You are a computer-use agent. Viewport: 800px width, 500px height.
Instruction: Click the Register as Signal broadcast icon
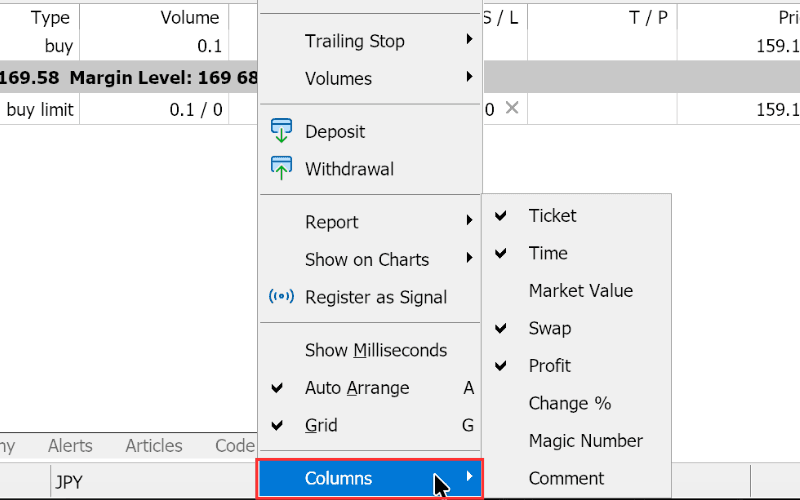tap(281, 296)
